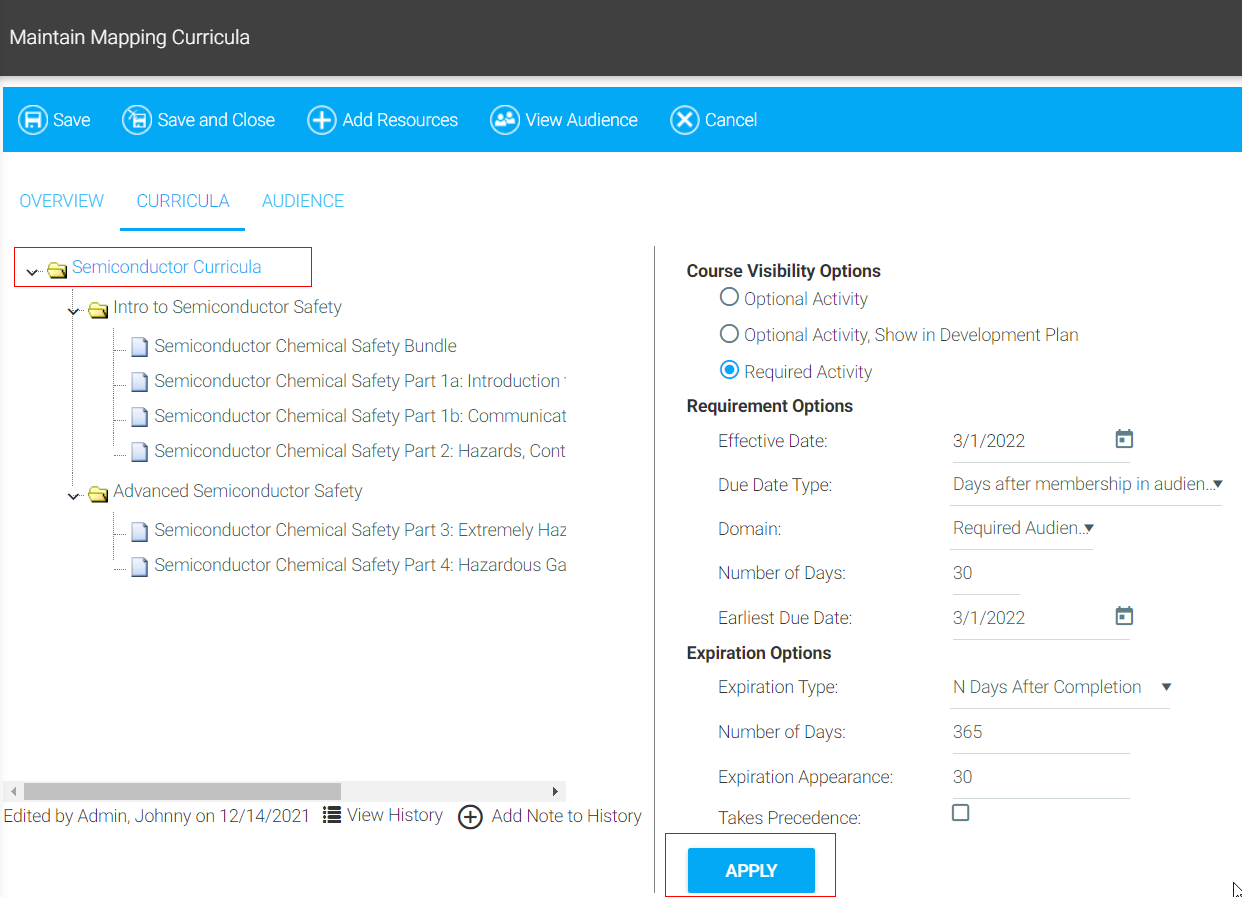Click the expiration Number of Days field showing 365
The image size is (1242, 897).
click(x=1040, y=732)
